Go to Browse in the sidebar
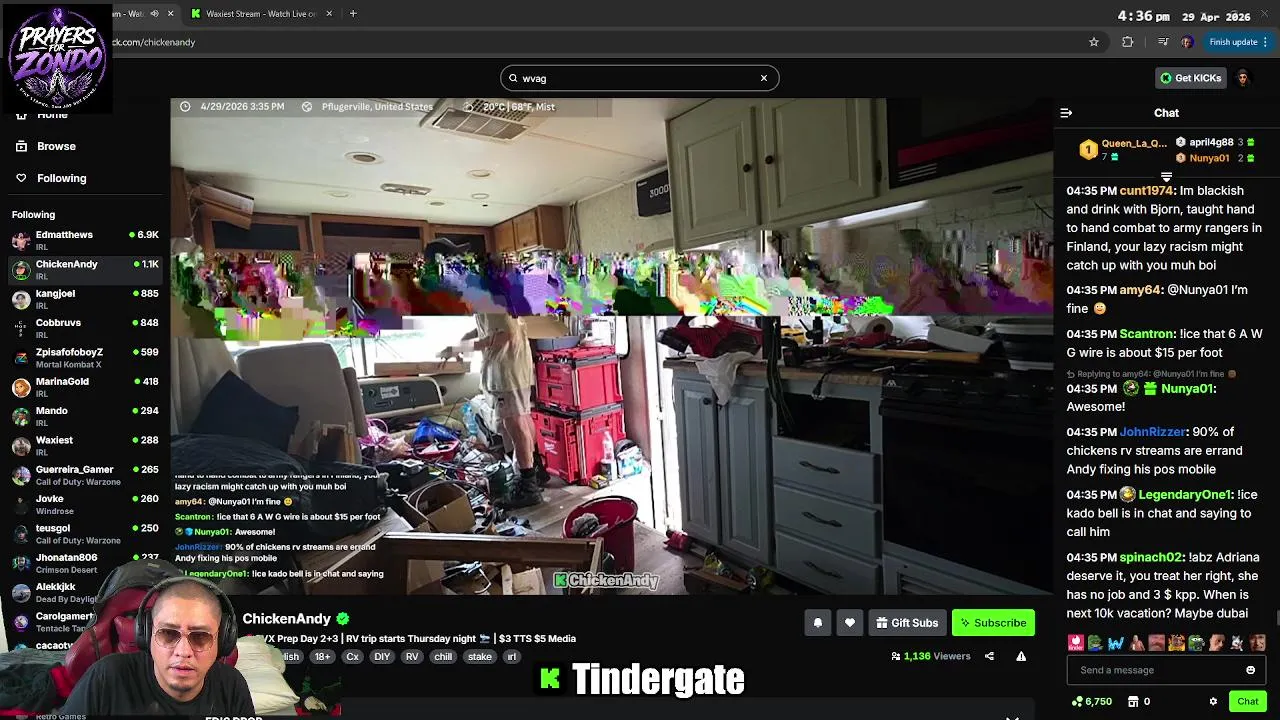 pos(56,146)
